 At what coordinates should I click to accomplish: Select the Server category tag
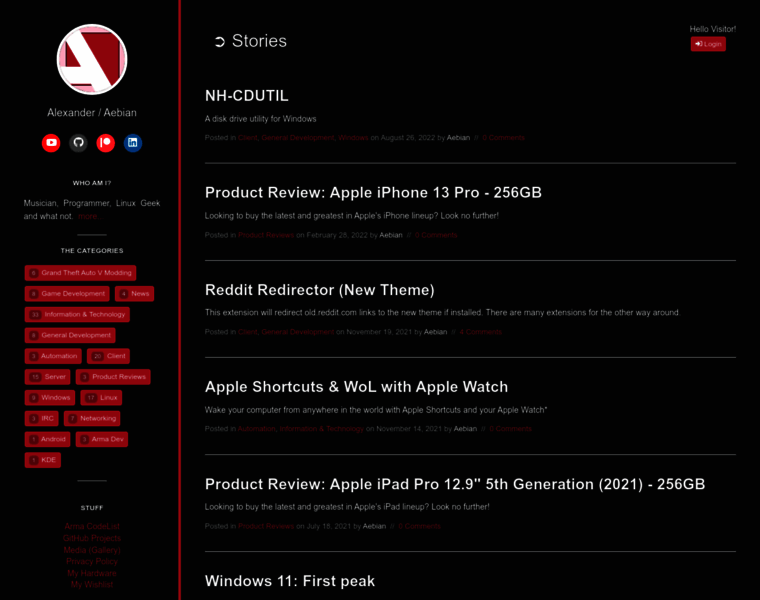point(48,377)
